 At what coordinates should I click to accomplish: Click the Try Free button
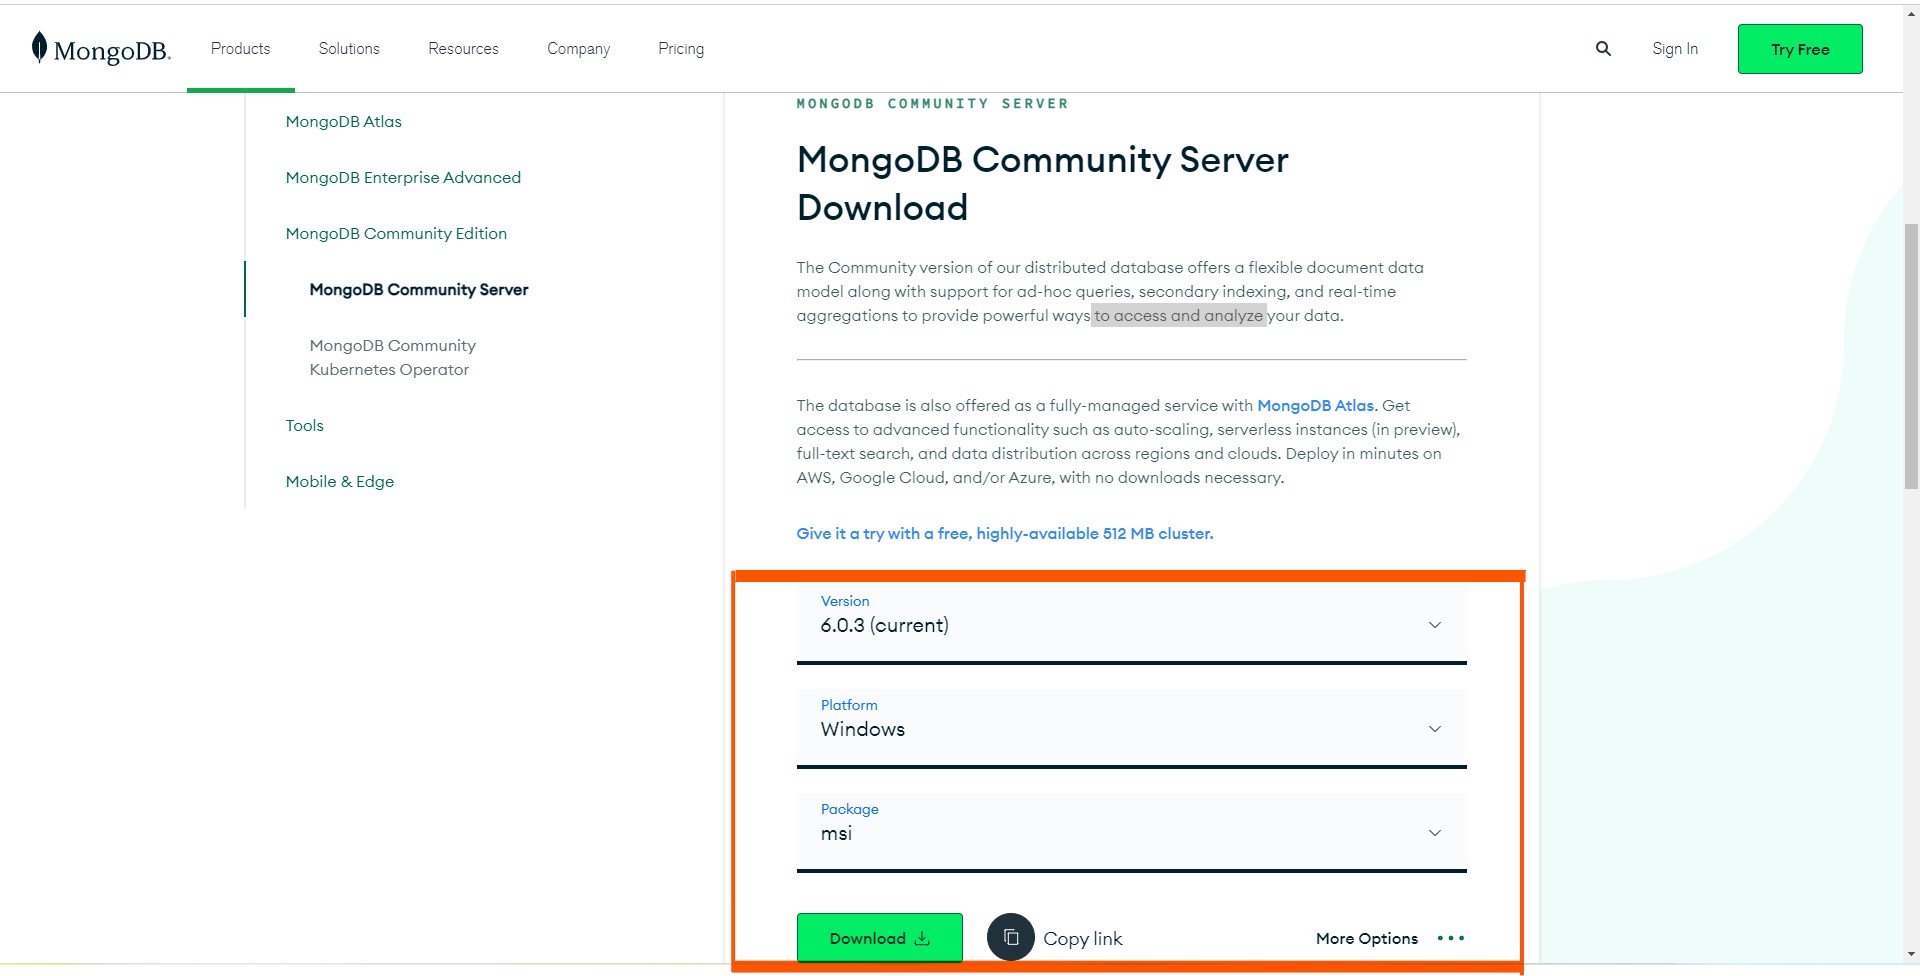(x=1800, y=49)
